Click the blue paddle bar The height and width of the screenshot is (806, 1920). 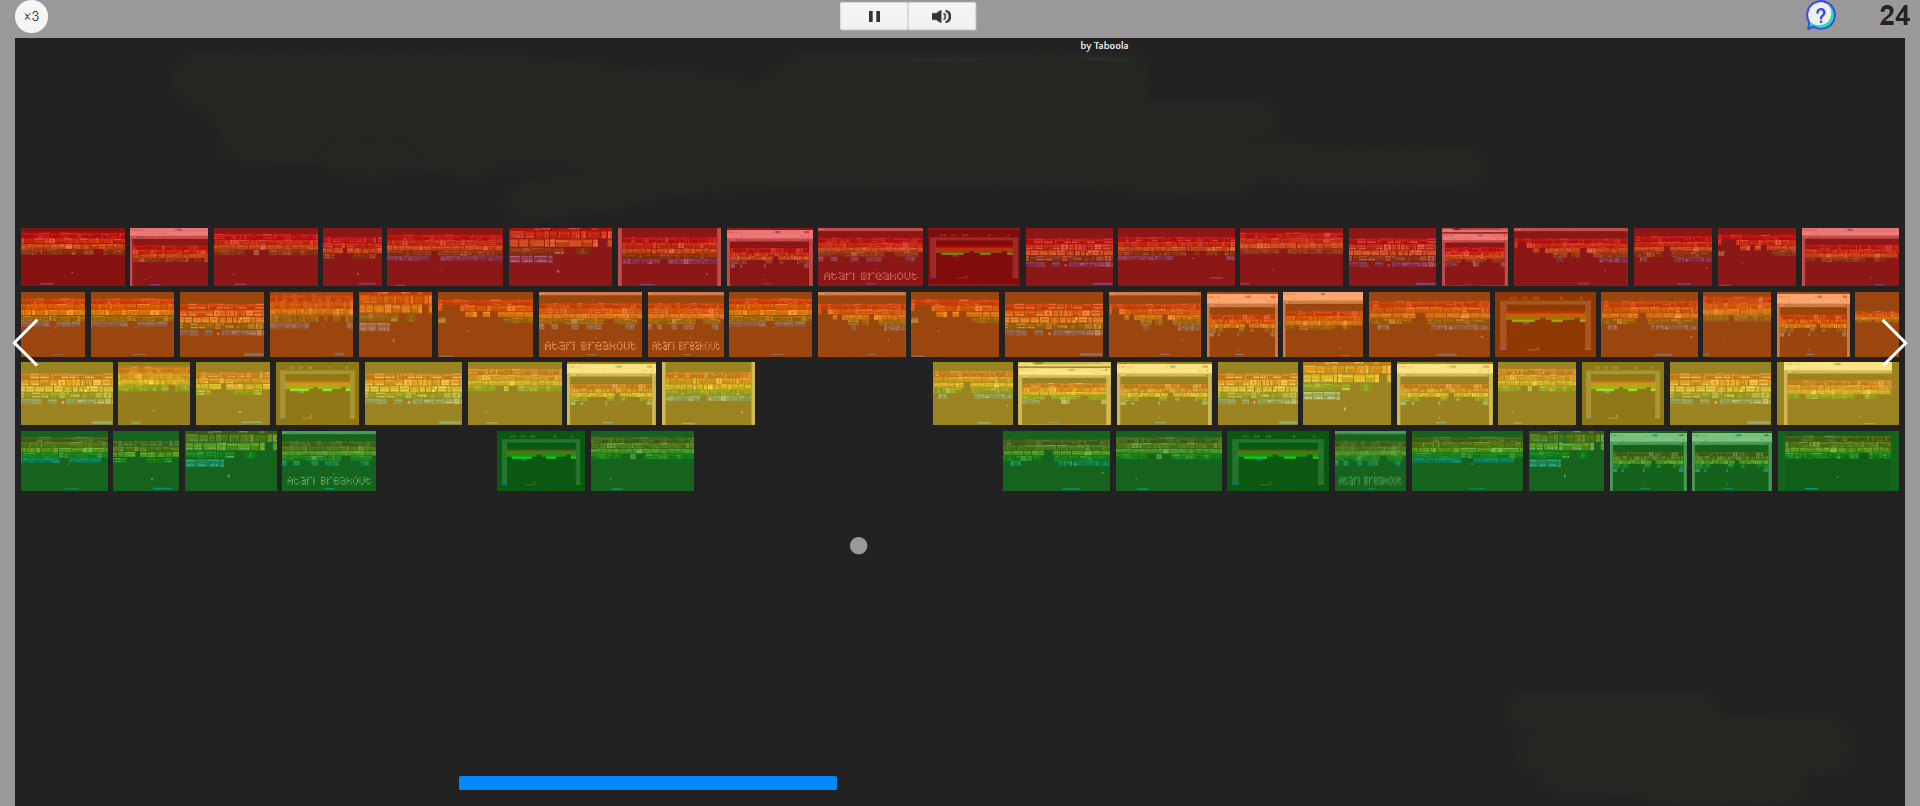pyautogui.click(x=648, y=783)
